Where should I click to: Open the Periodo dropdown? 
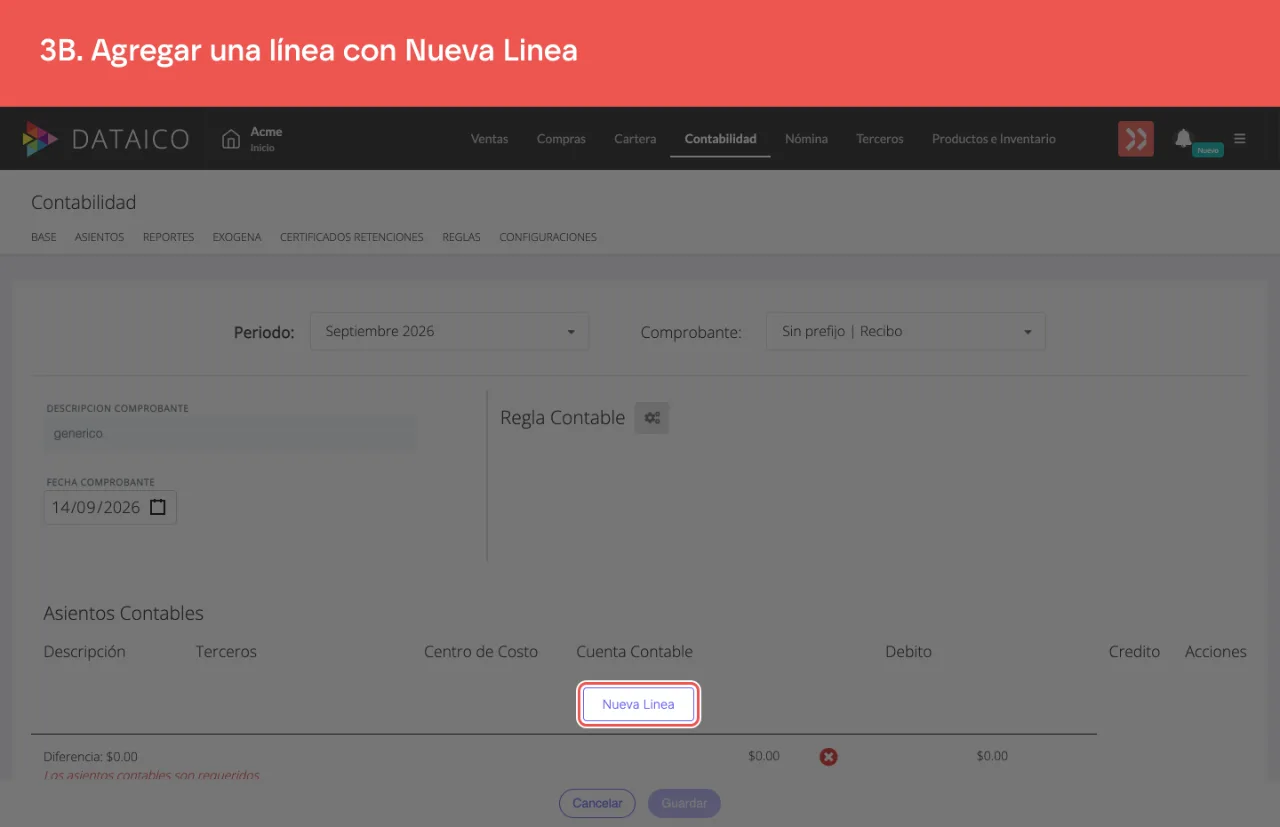[x=450, y=331]
